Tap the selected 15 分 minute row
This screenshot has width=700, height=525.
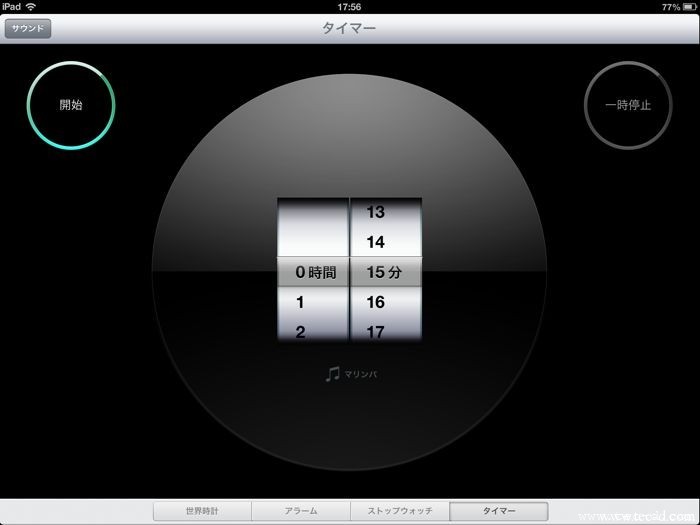[386, 272]
